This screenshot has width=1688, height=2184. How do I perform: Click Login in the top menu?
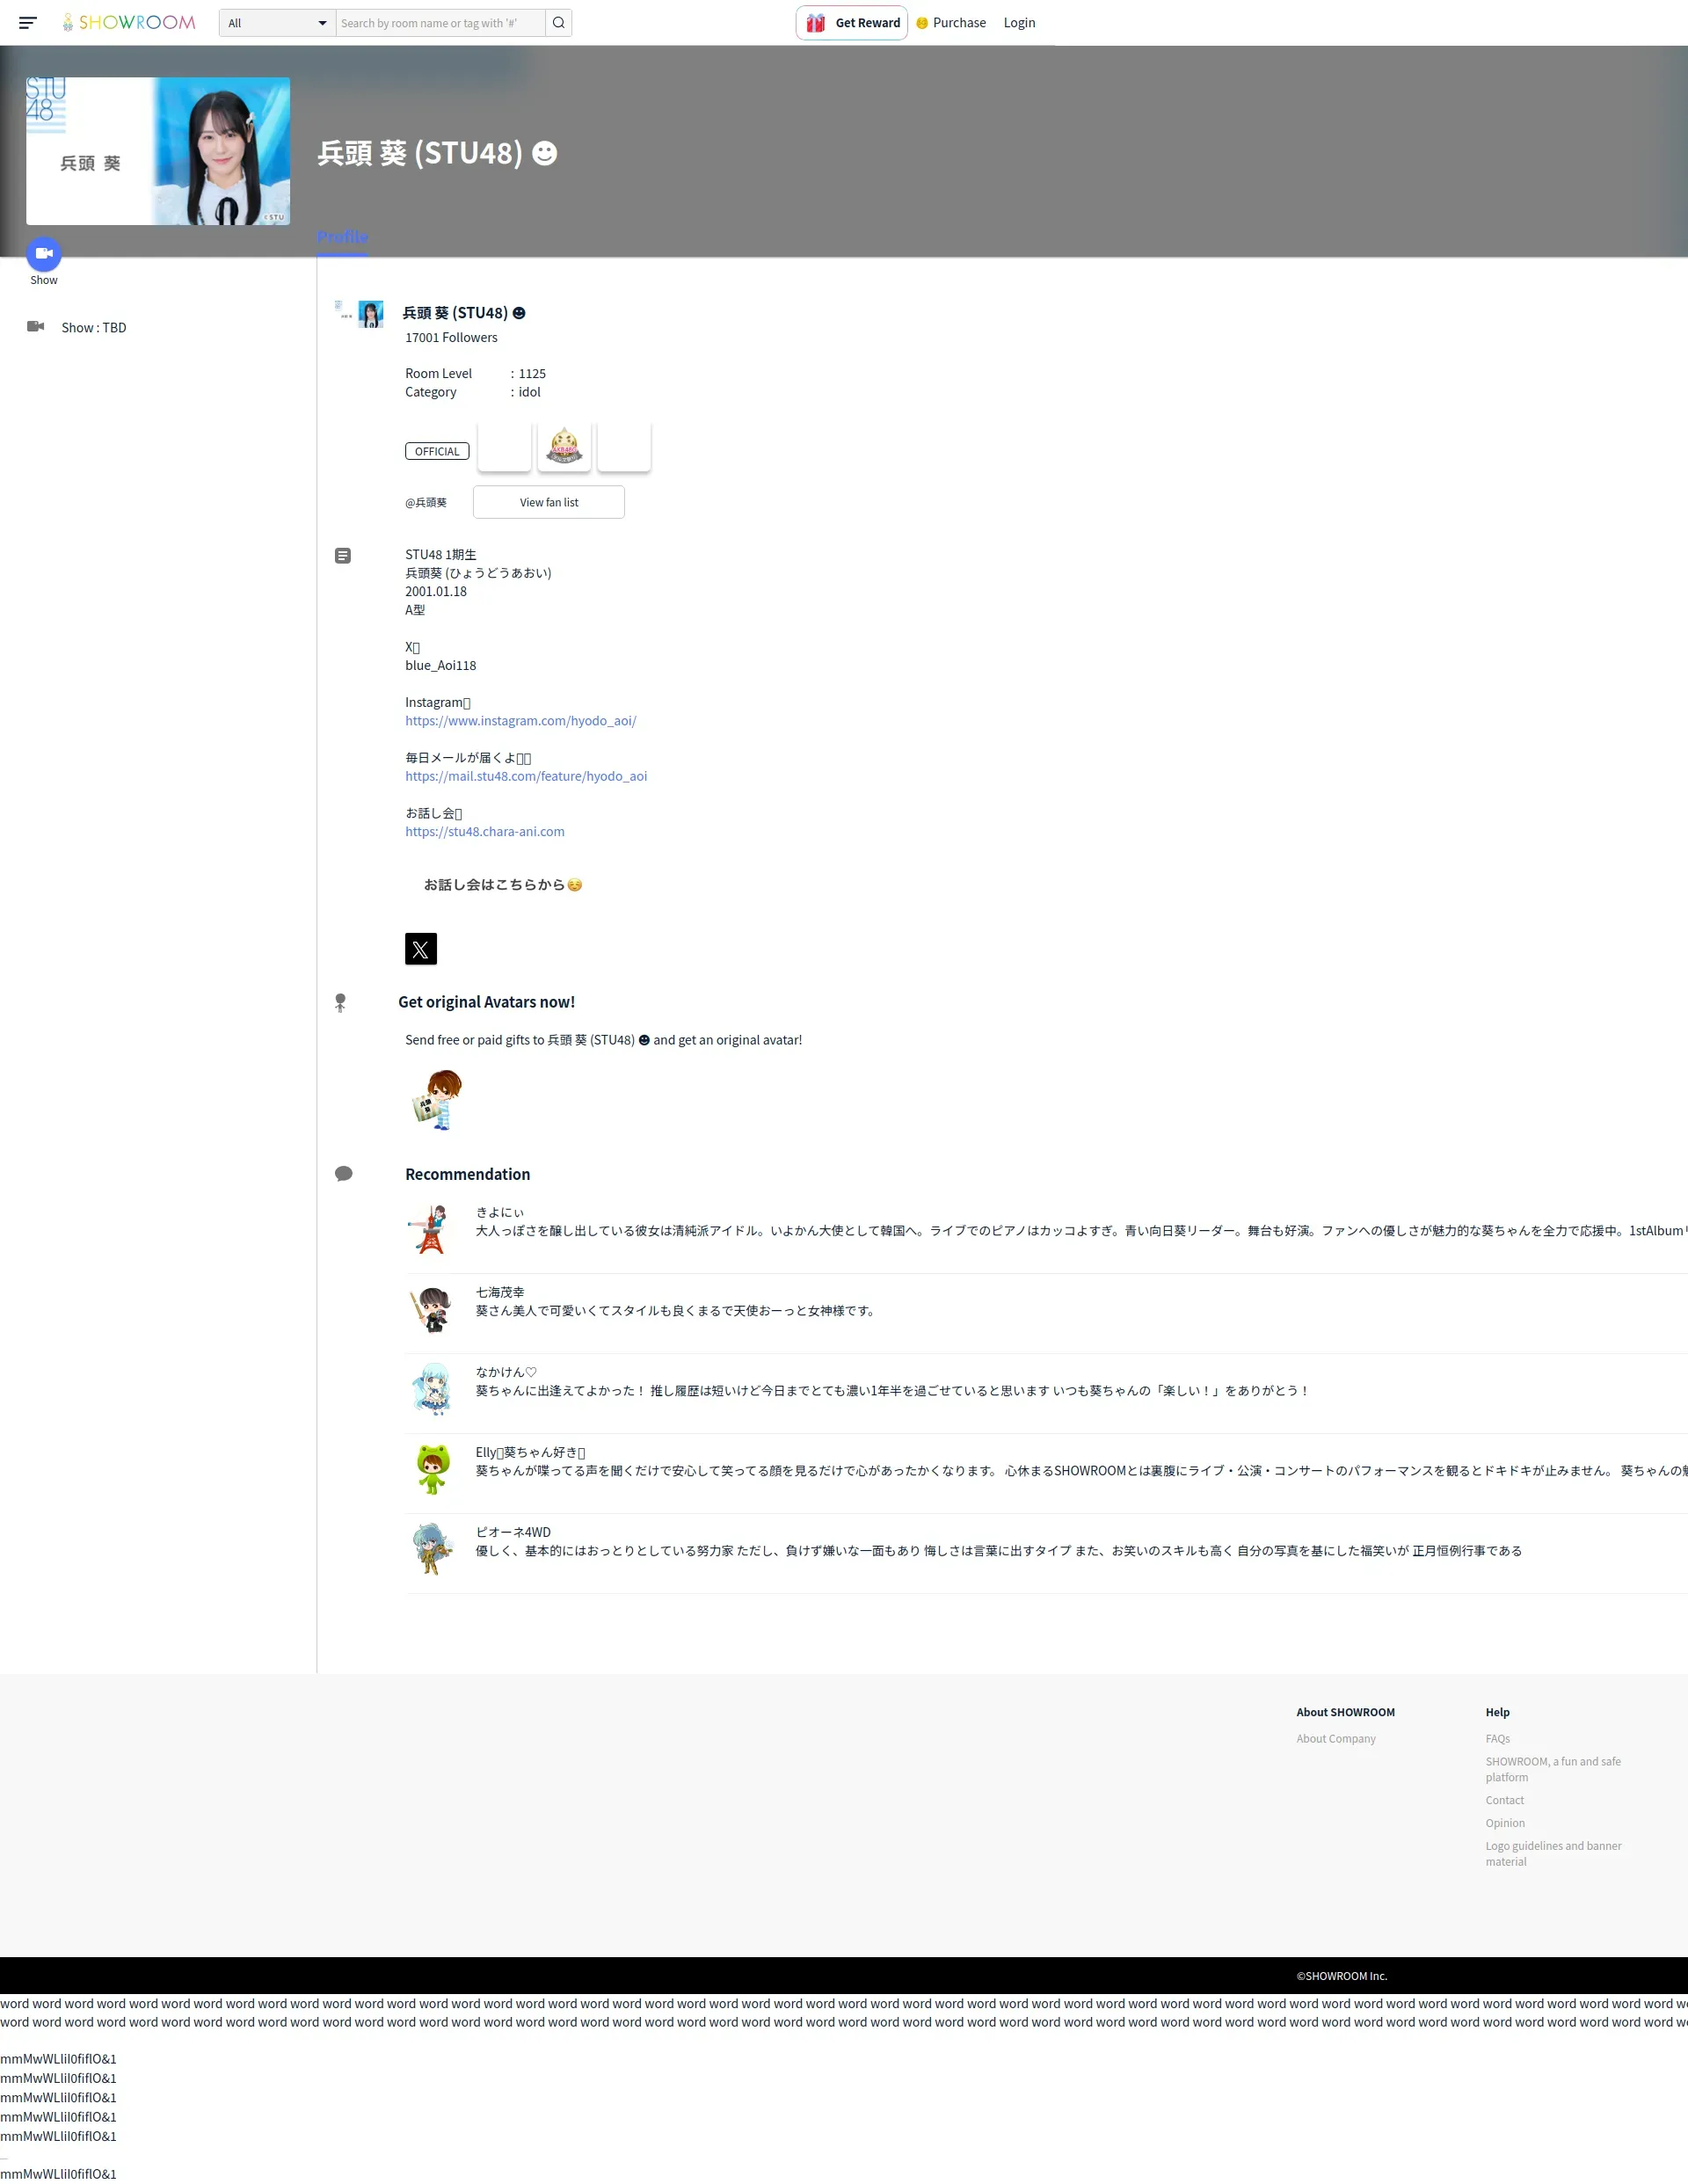coord(1019,23)
